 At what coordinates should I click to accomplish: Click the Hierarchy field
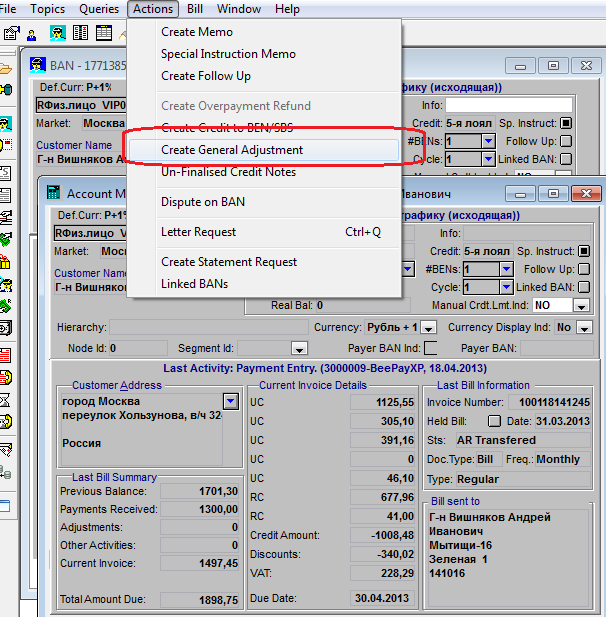tap(209, 327)
